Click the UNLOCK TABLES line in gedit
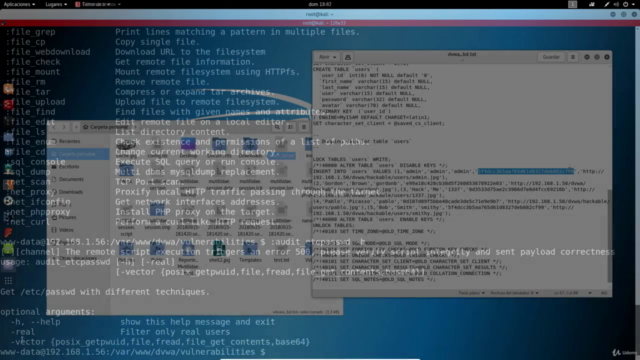The width and height of the screenshot is (640, 360). (333, 225)
